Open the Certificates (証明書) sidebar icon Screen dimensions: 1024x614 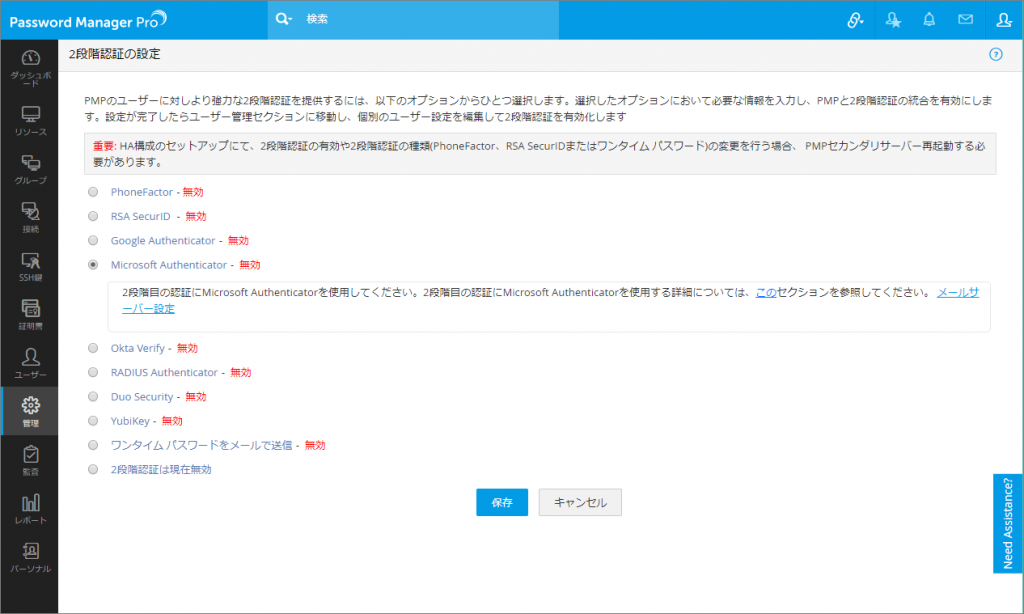(29, 314)
